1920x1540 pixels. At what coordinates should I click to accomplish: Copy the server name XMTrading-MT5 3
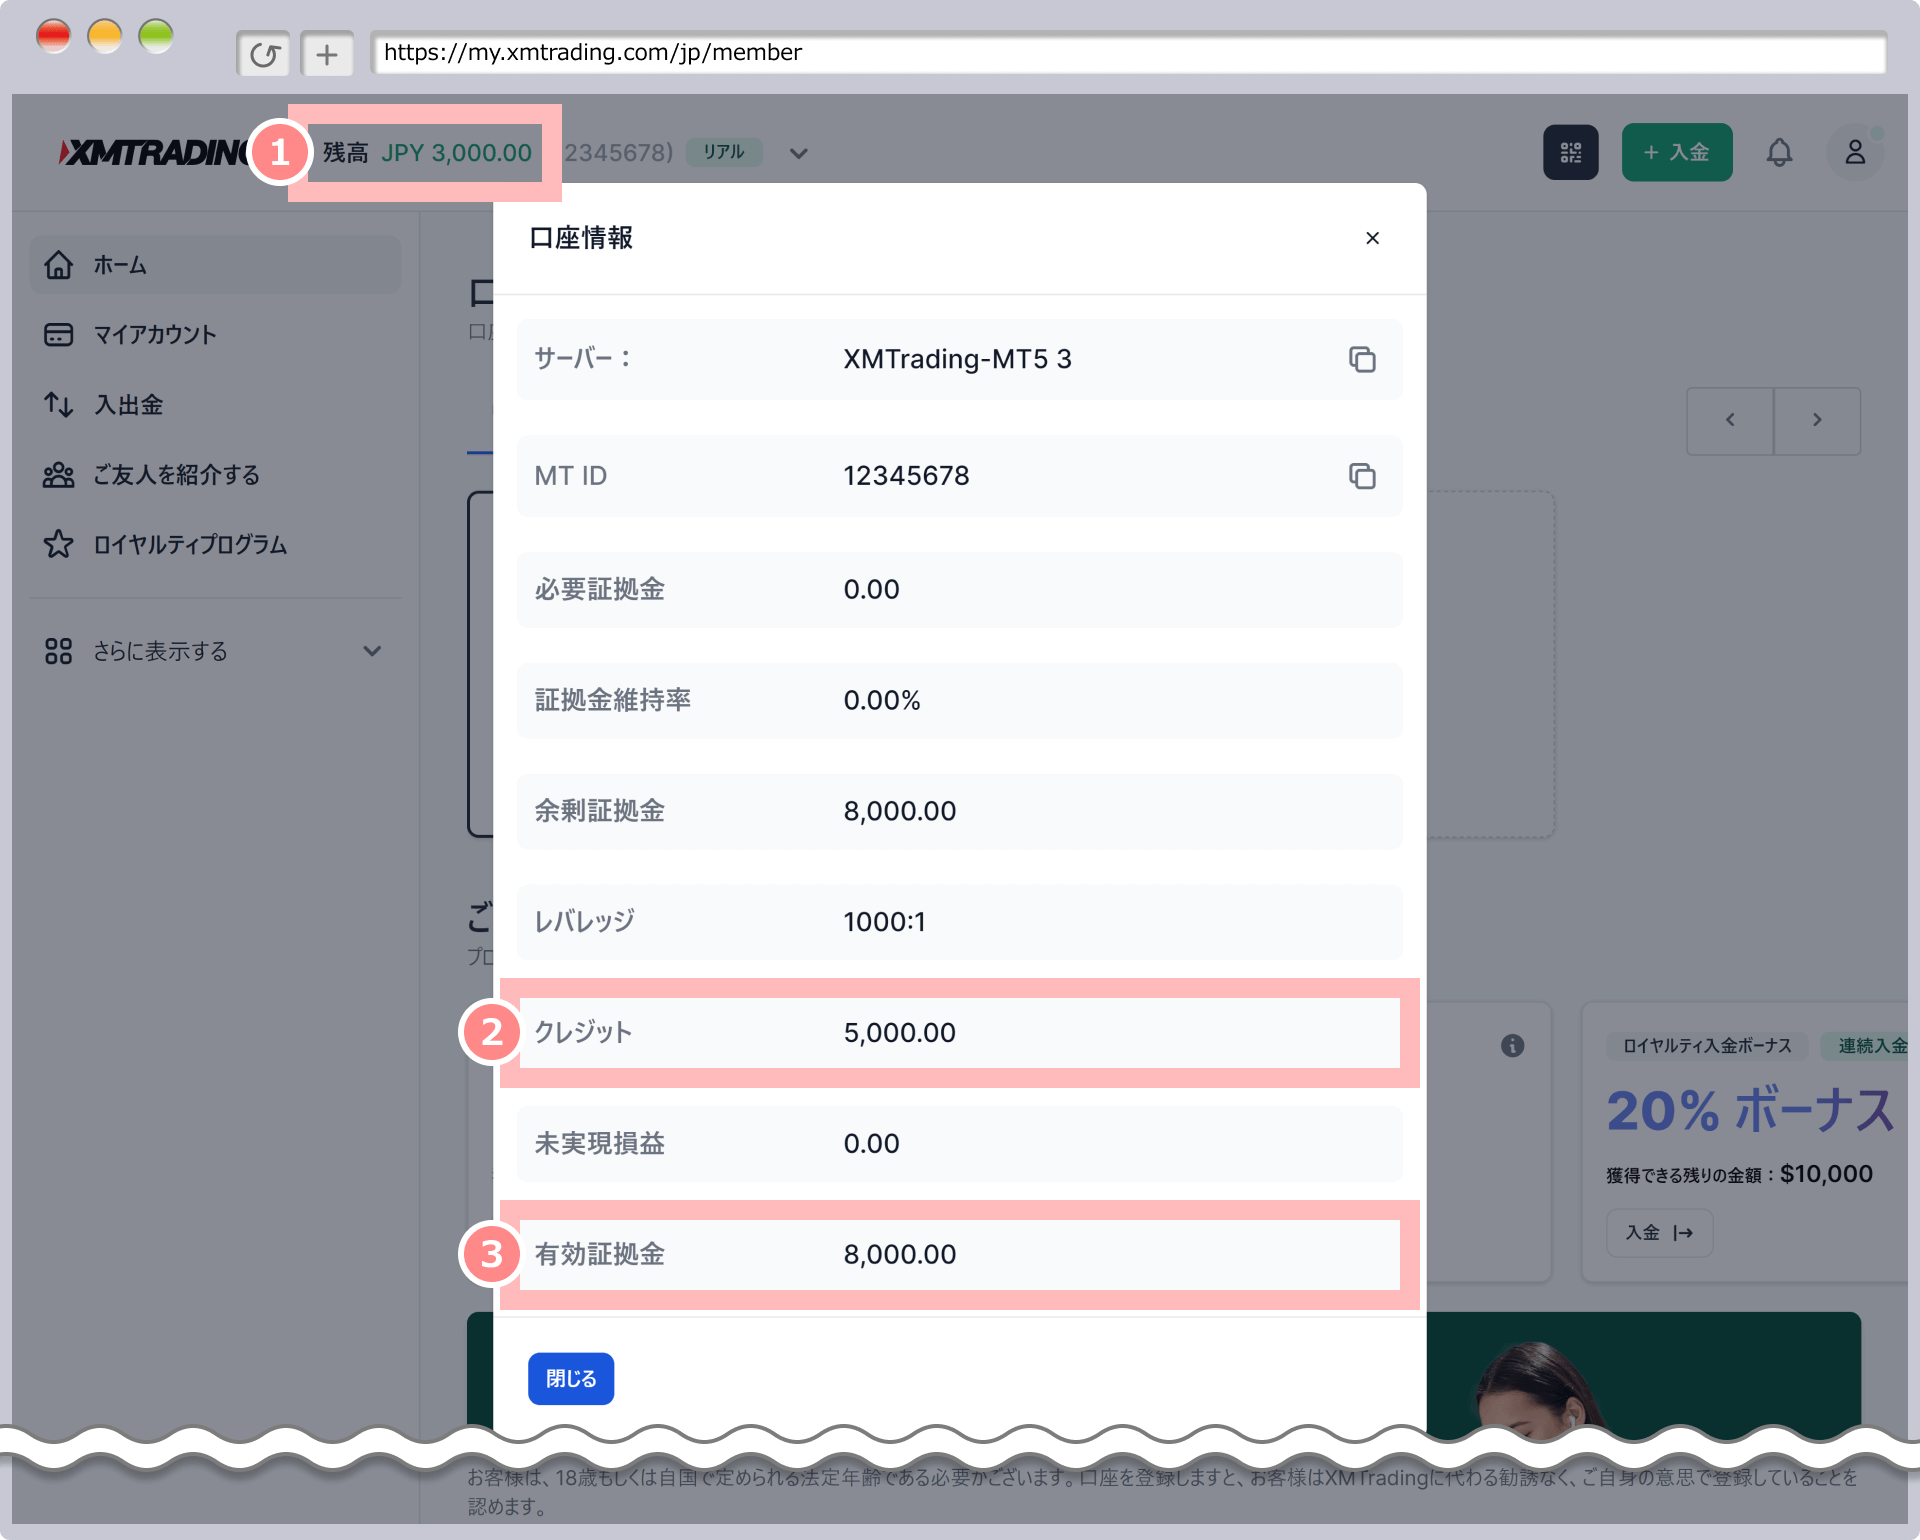coord(1362,359)
